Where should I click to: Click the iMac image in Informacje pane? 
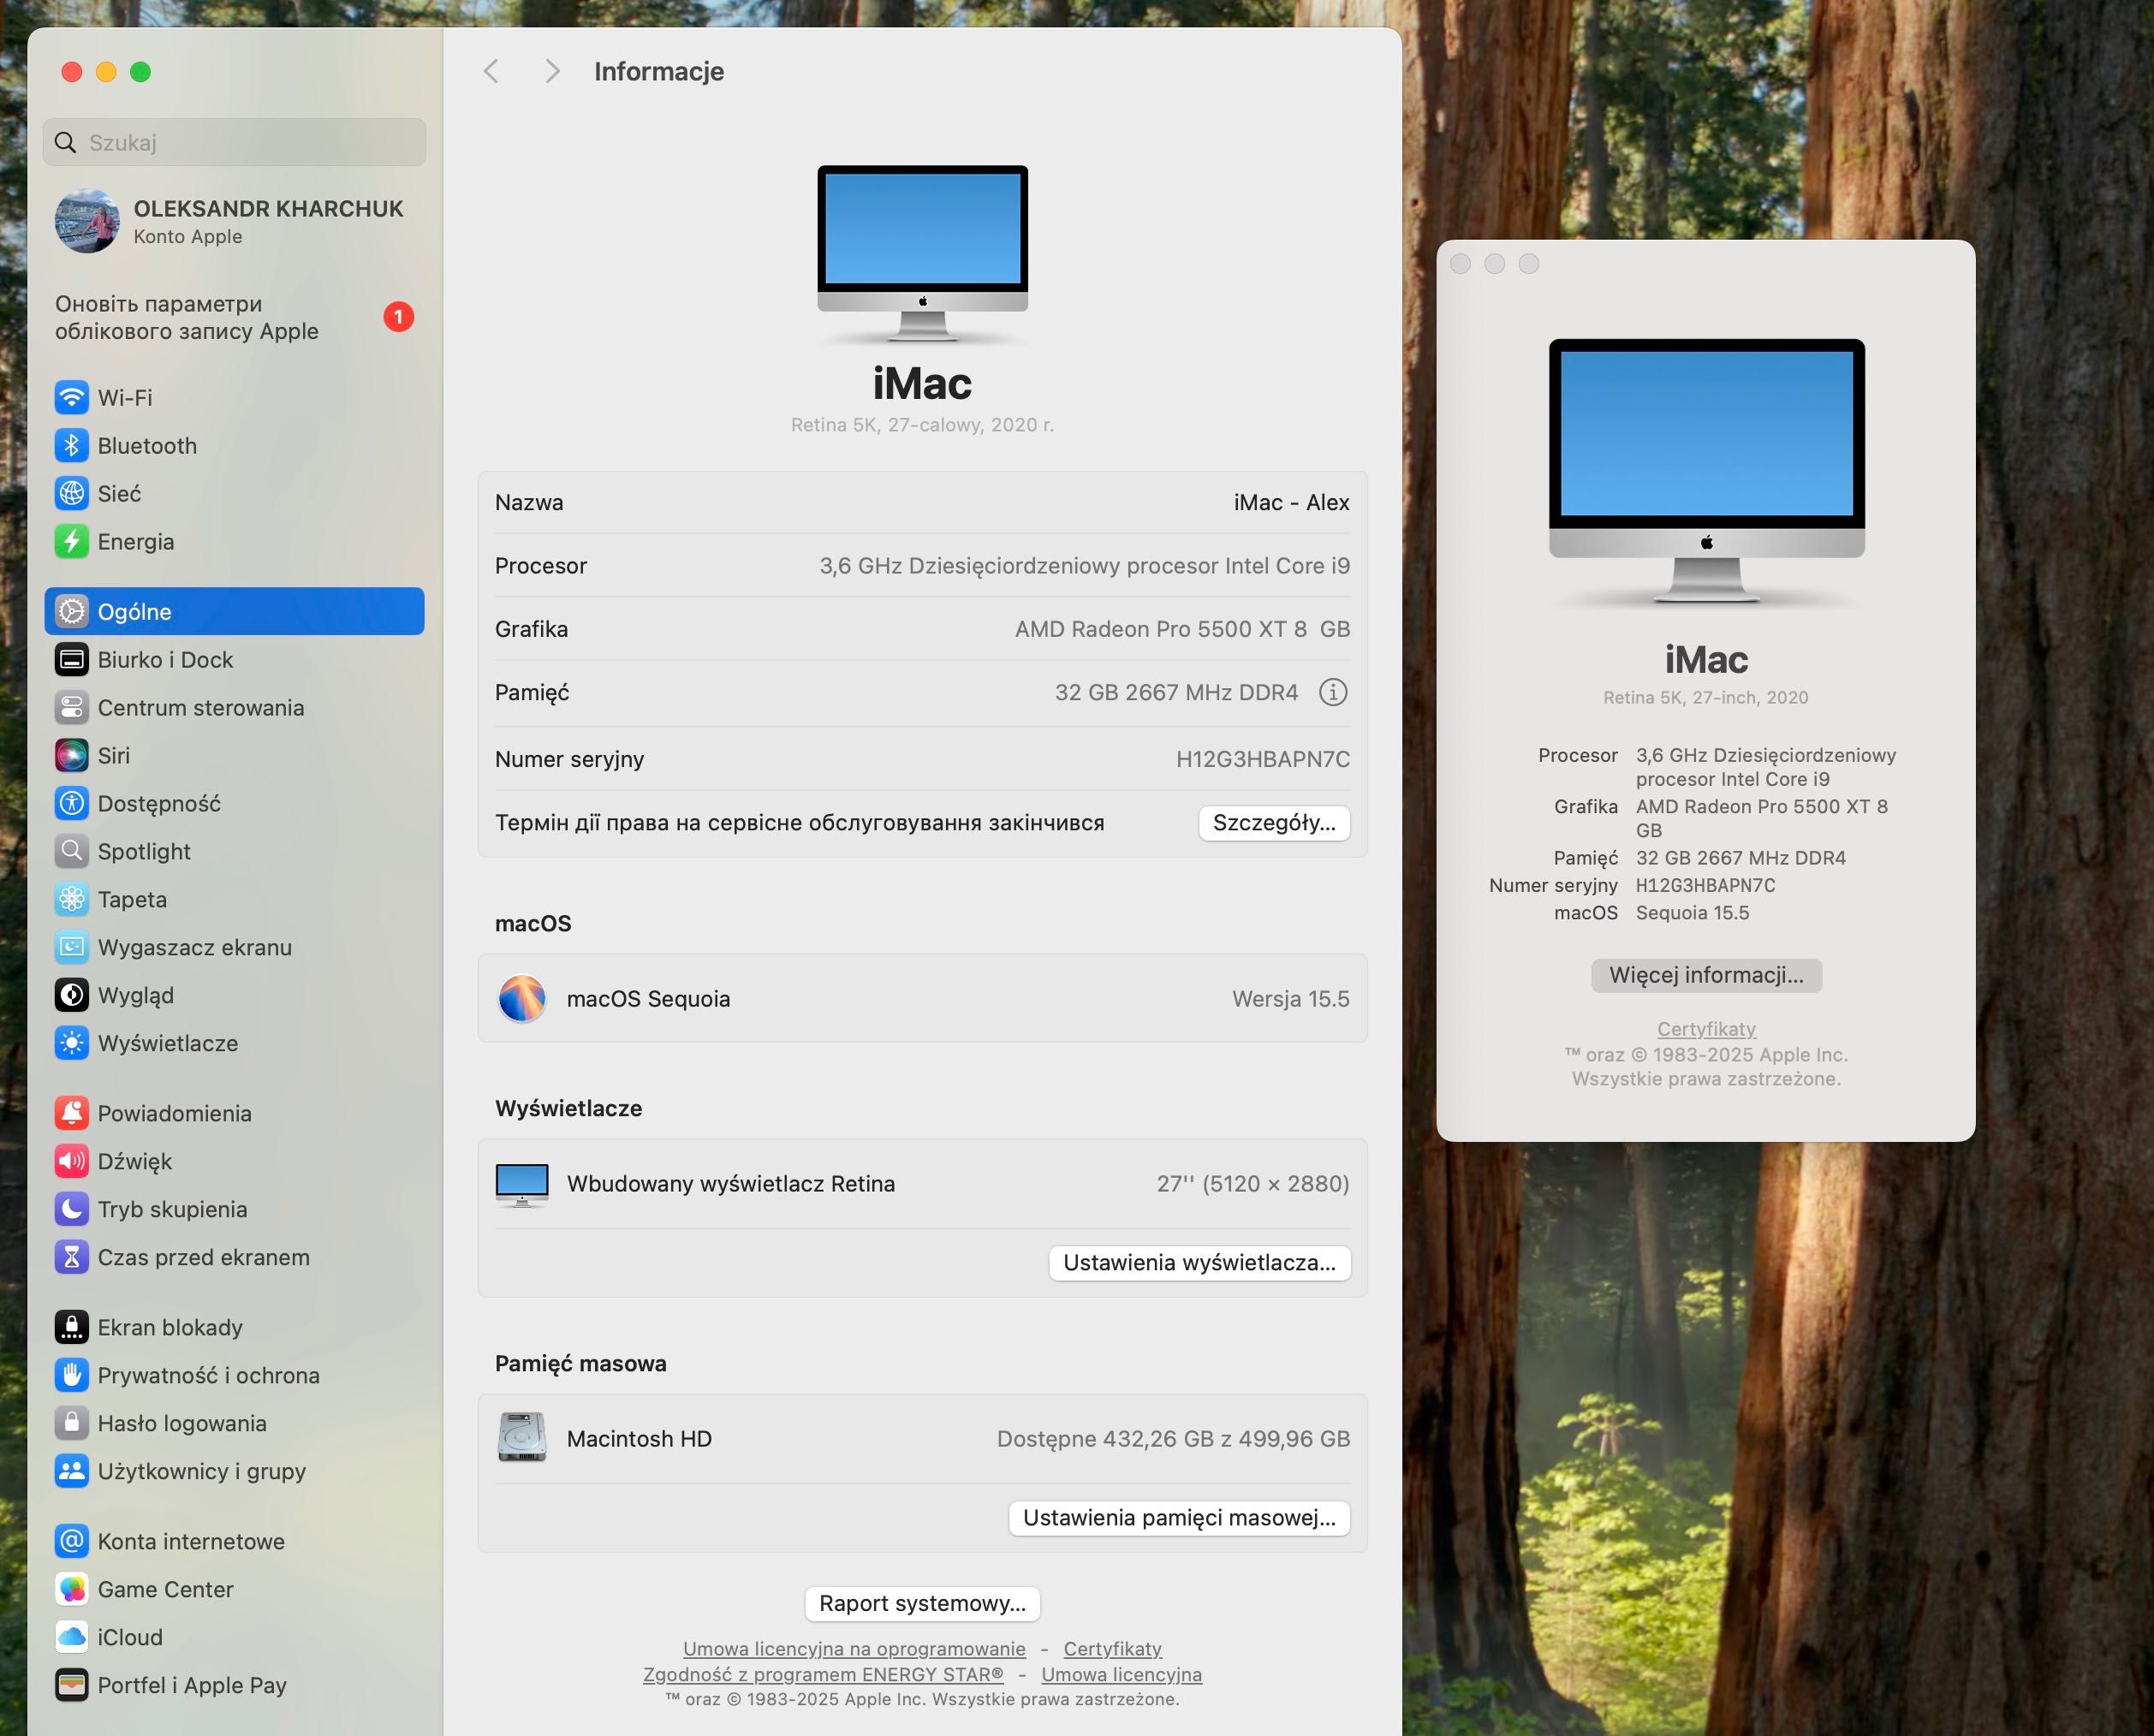tap(922, 255)
